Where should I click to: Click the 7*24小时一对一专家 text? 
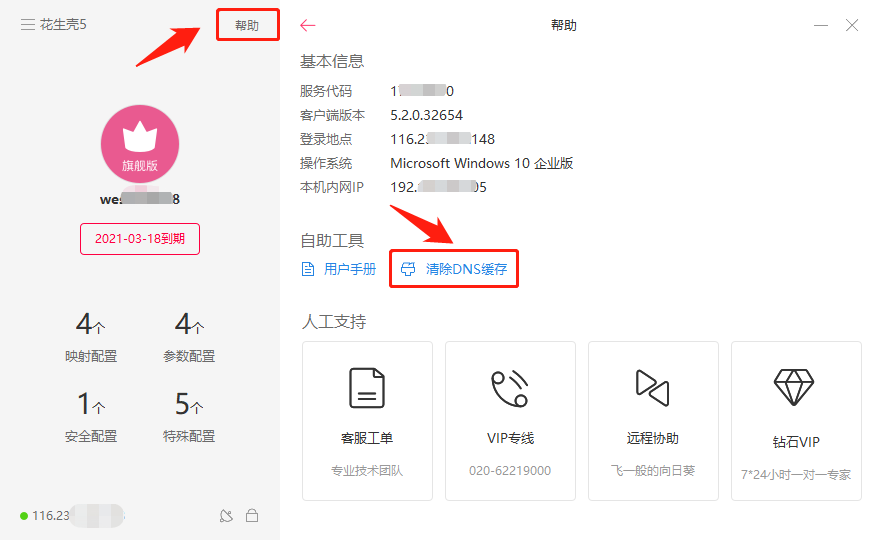click(x=796, y=474)
